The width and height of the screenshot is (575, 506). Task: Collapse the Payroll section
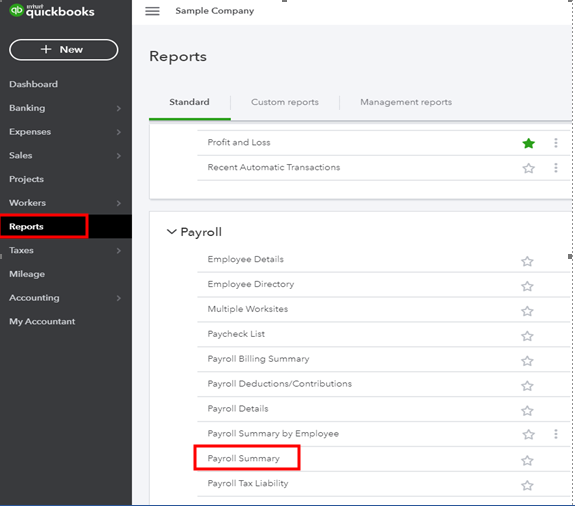click(171, 232)
